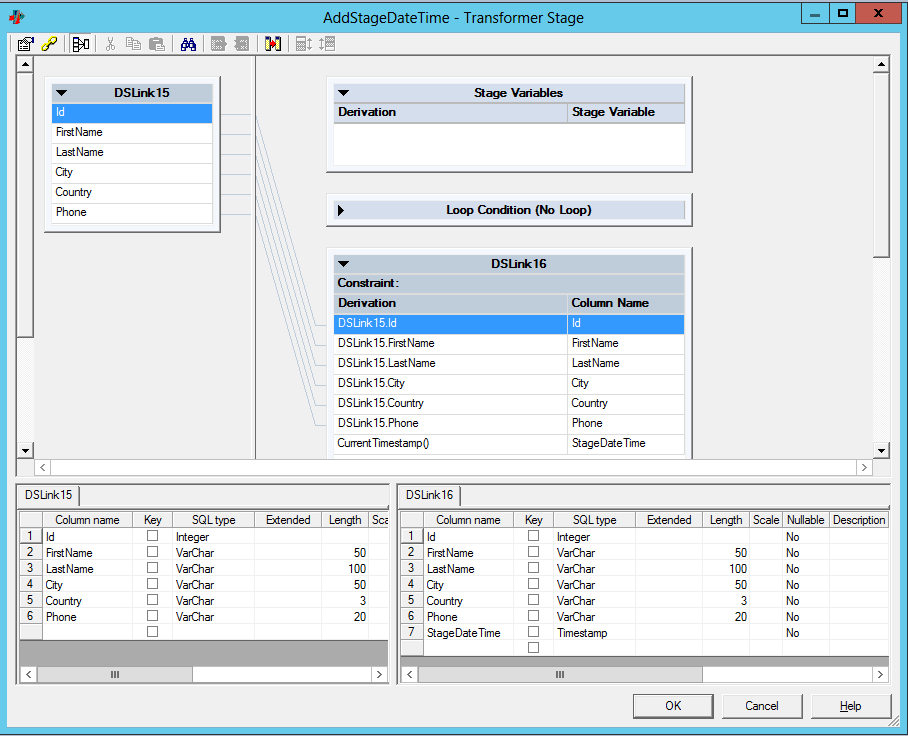Expand the Loop Condition (No Loop) section
908x736 pixels.
pos(341,210)
